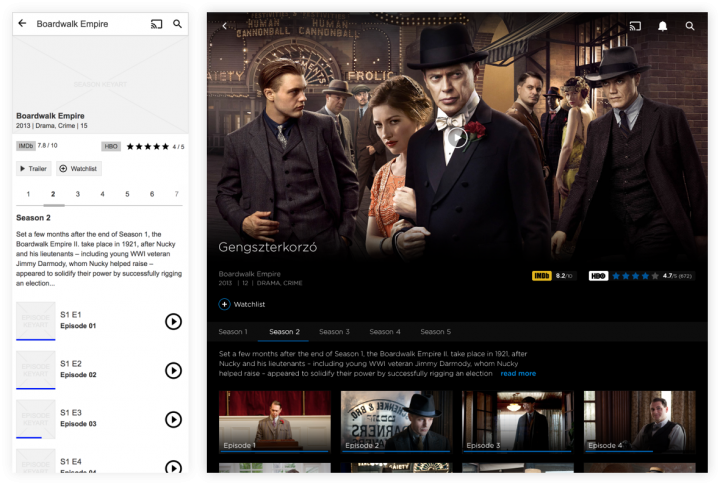Switch to Season 4 tab on dark panel

pyautogui.click(x=385, y=332)
